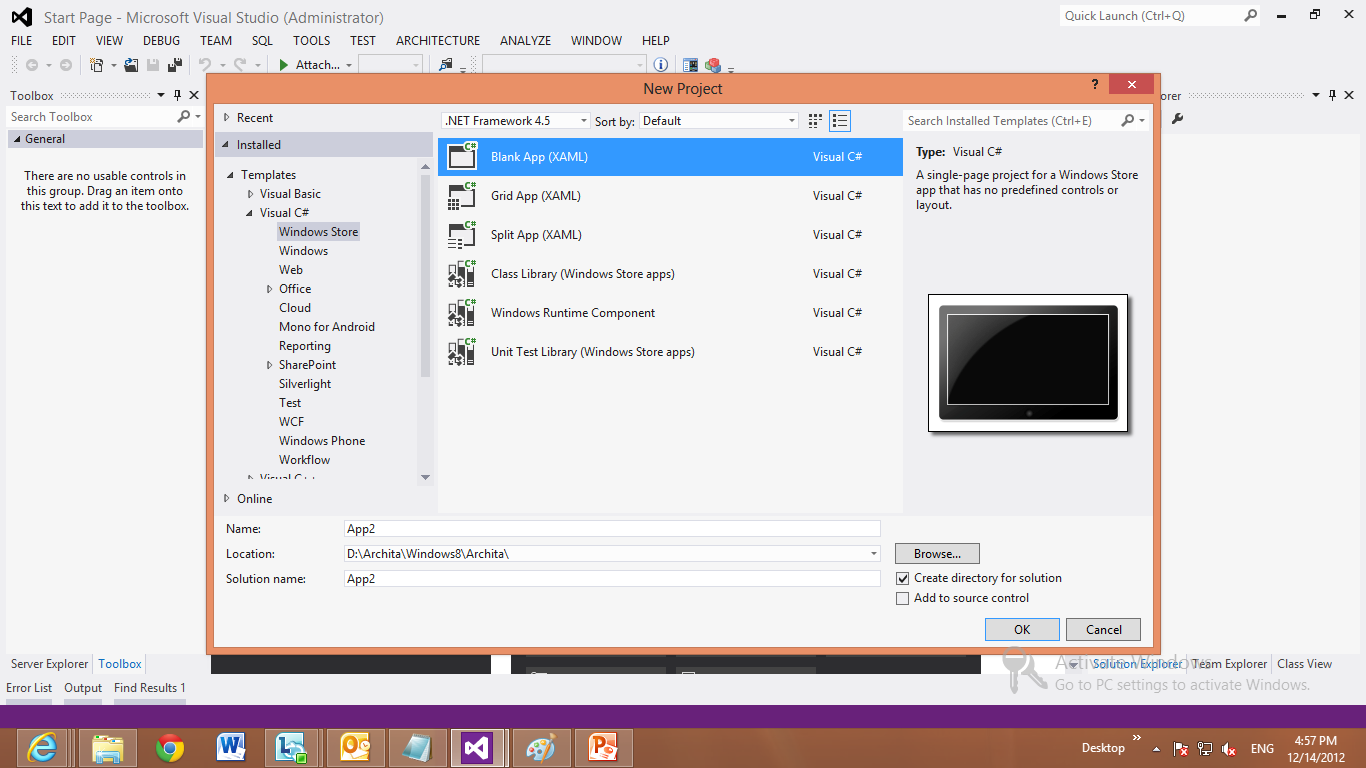Expand the SharePoint tree node
The height and width of the screenshot is (768, 1366).
[268, 364]
